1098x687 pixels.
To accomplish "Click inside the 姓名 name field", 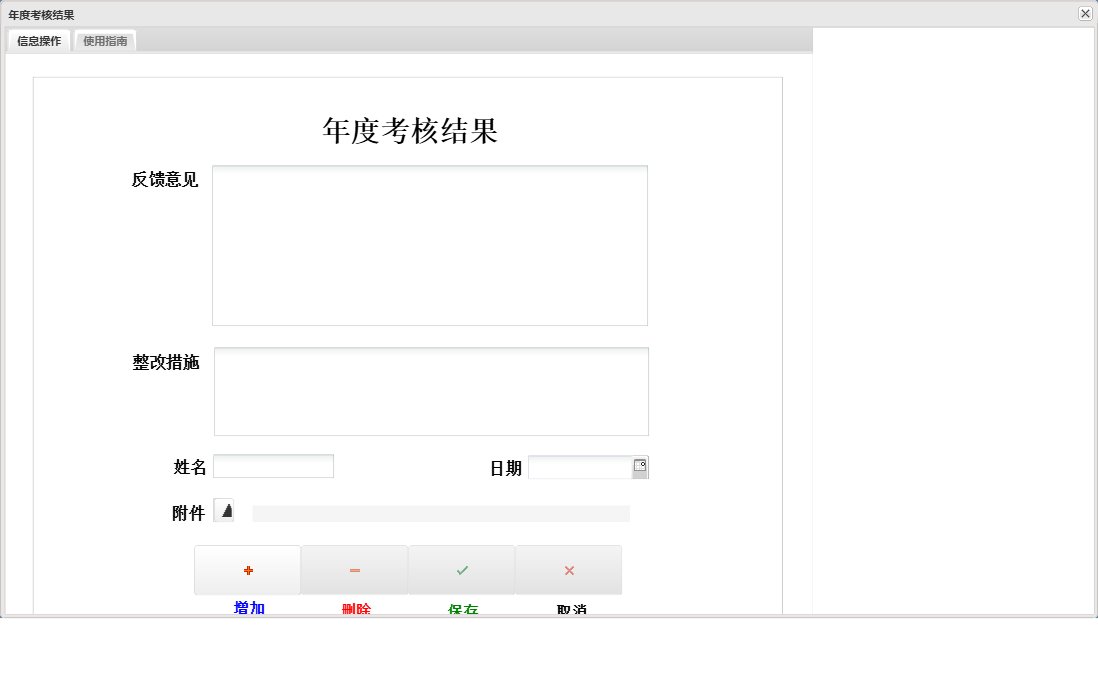I will pos(274,466).
